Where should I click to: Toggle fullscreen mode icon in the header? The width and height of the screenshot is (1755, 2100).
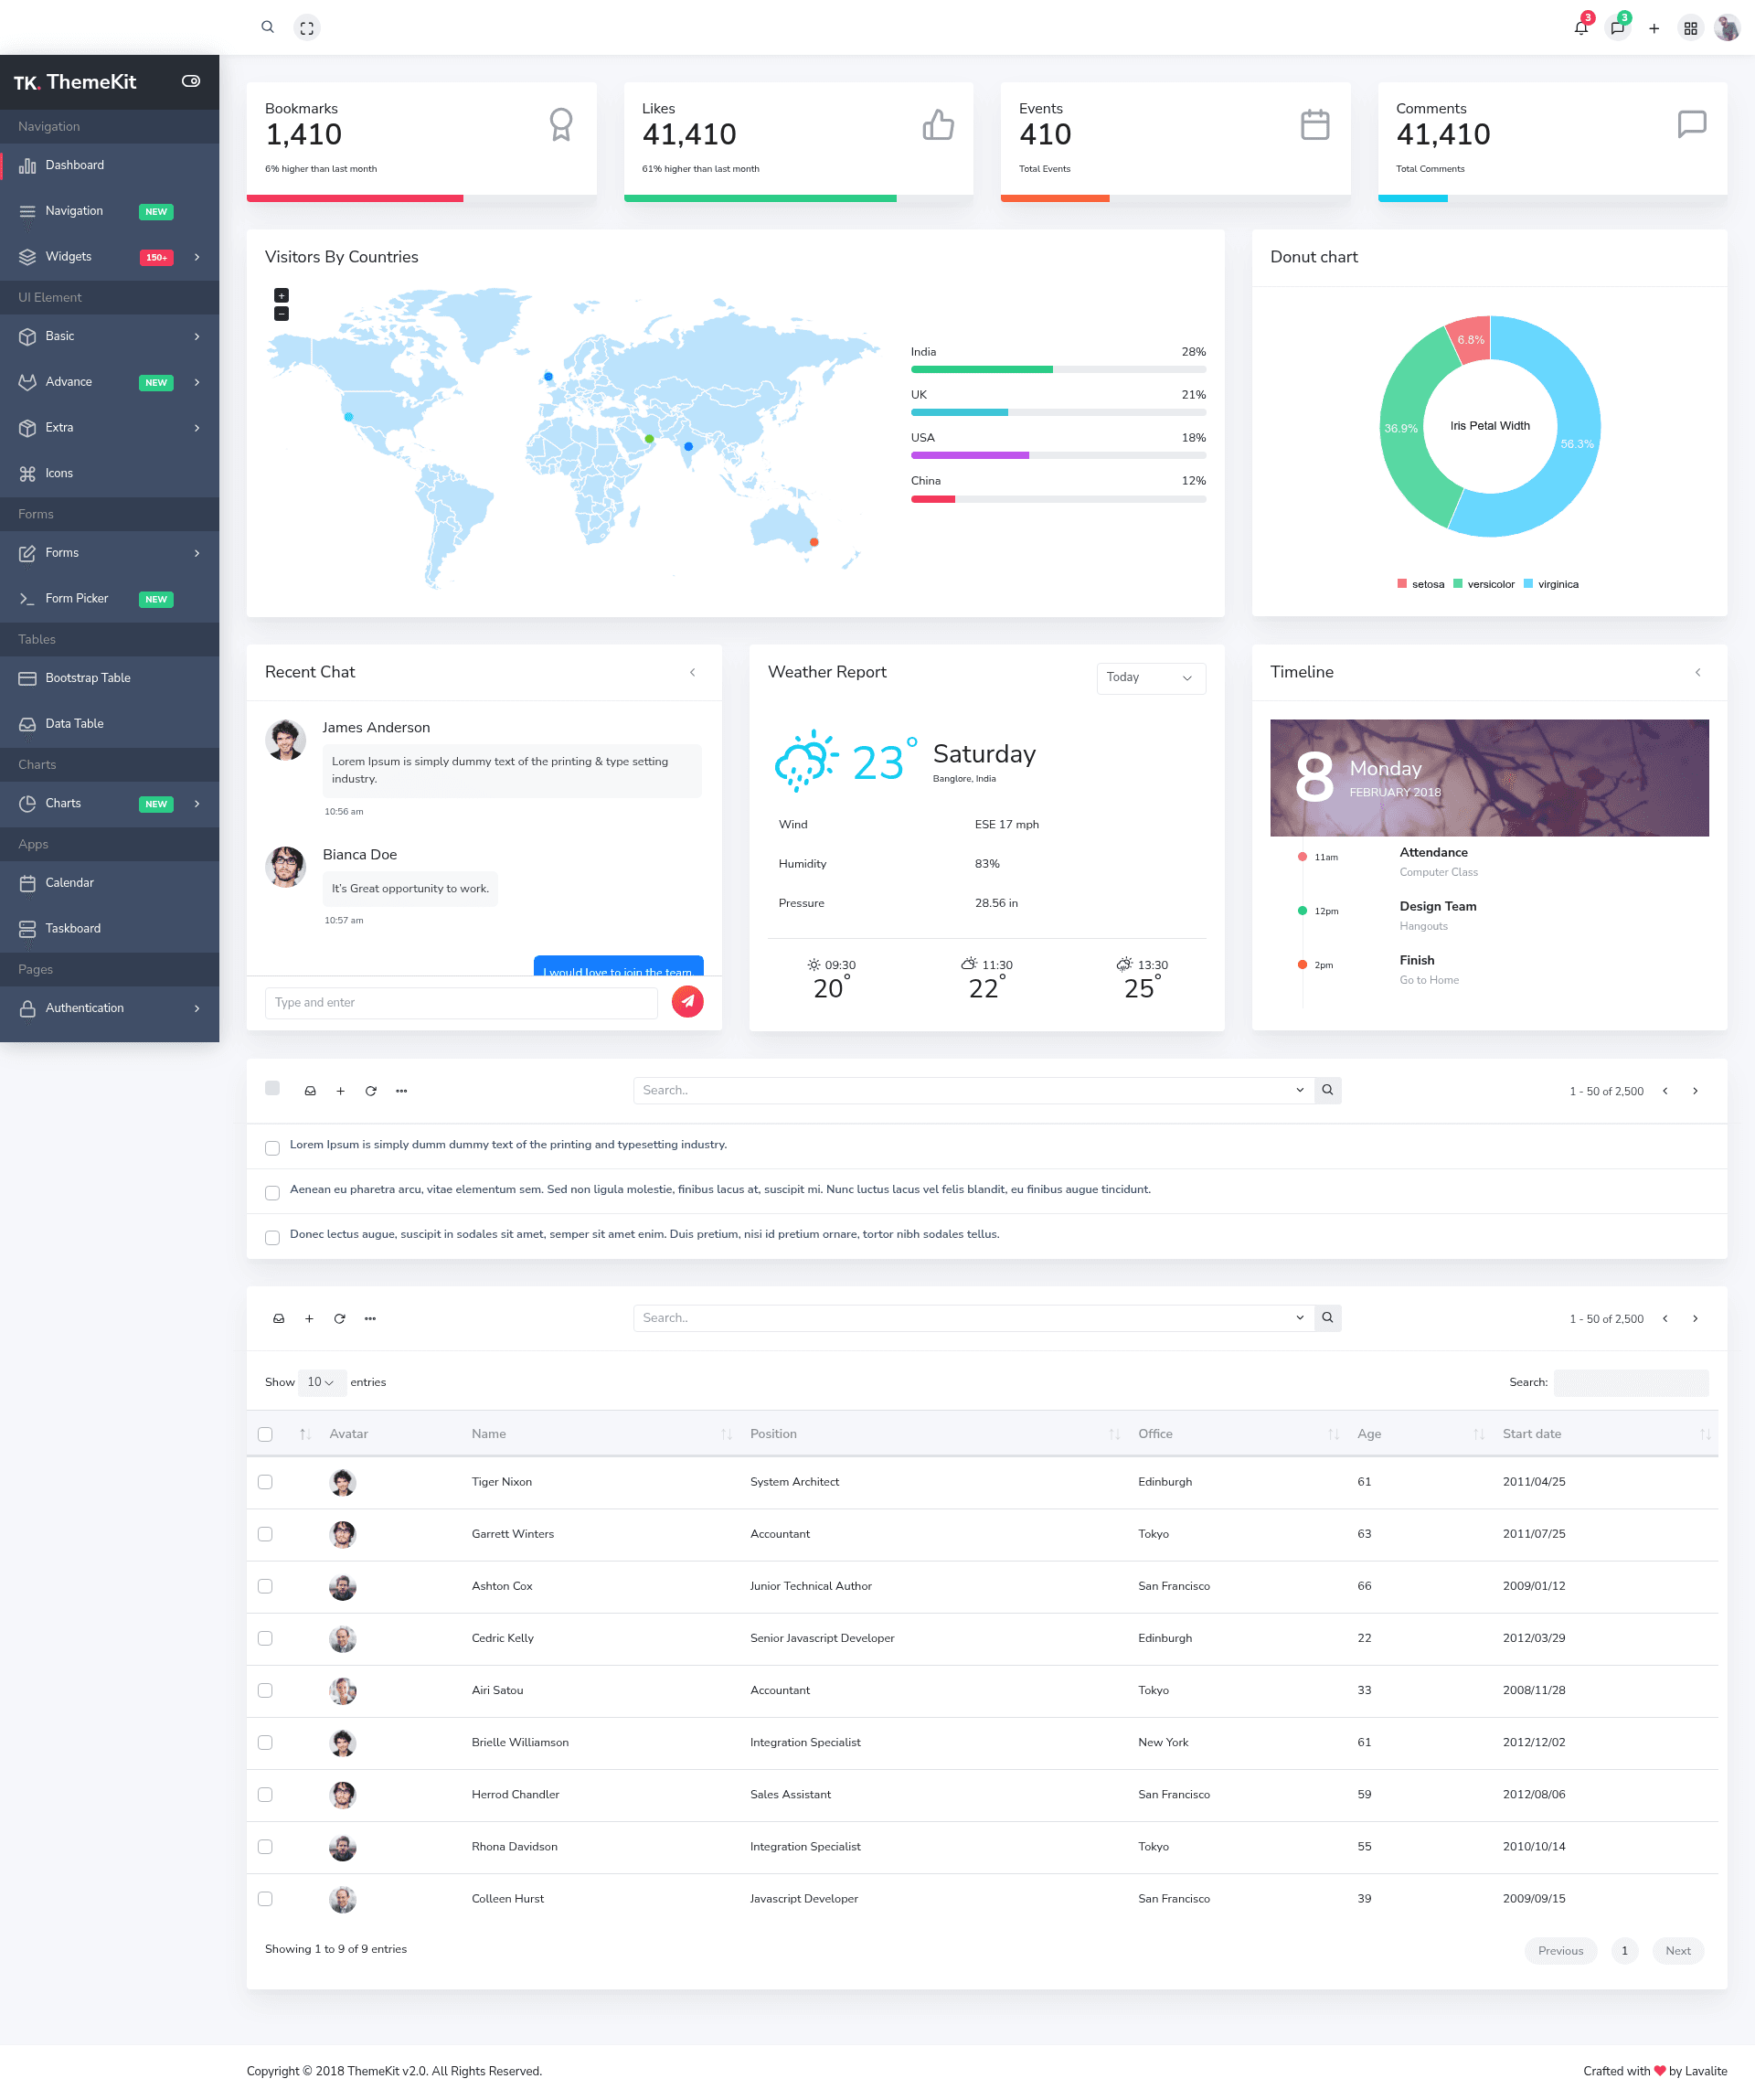[307, 28]
